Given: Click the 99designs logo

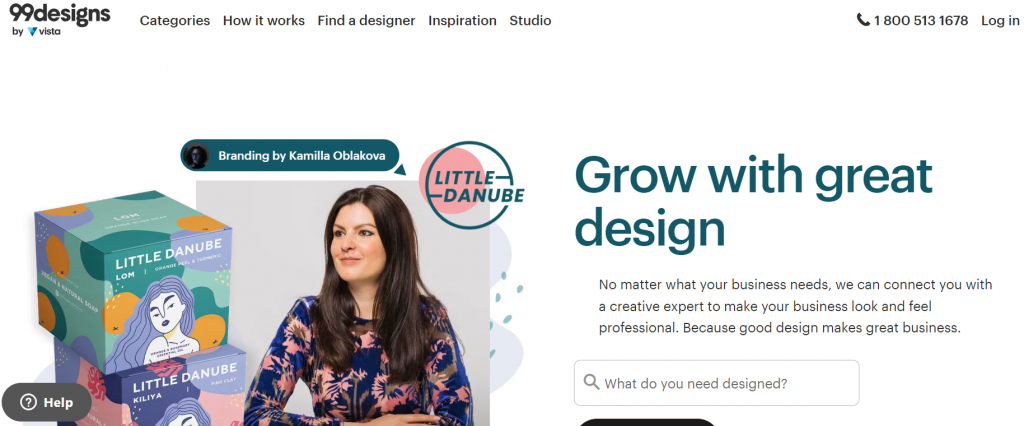Looking at the screenshot, I should pos(59,14).
